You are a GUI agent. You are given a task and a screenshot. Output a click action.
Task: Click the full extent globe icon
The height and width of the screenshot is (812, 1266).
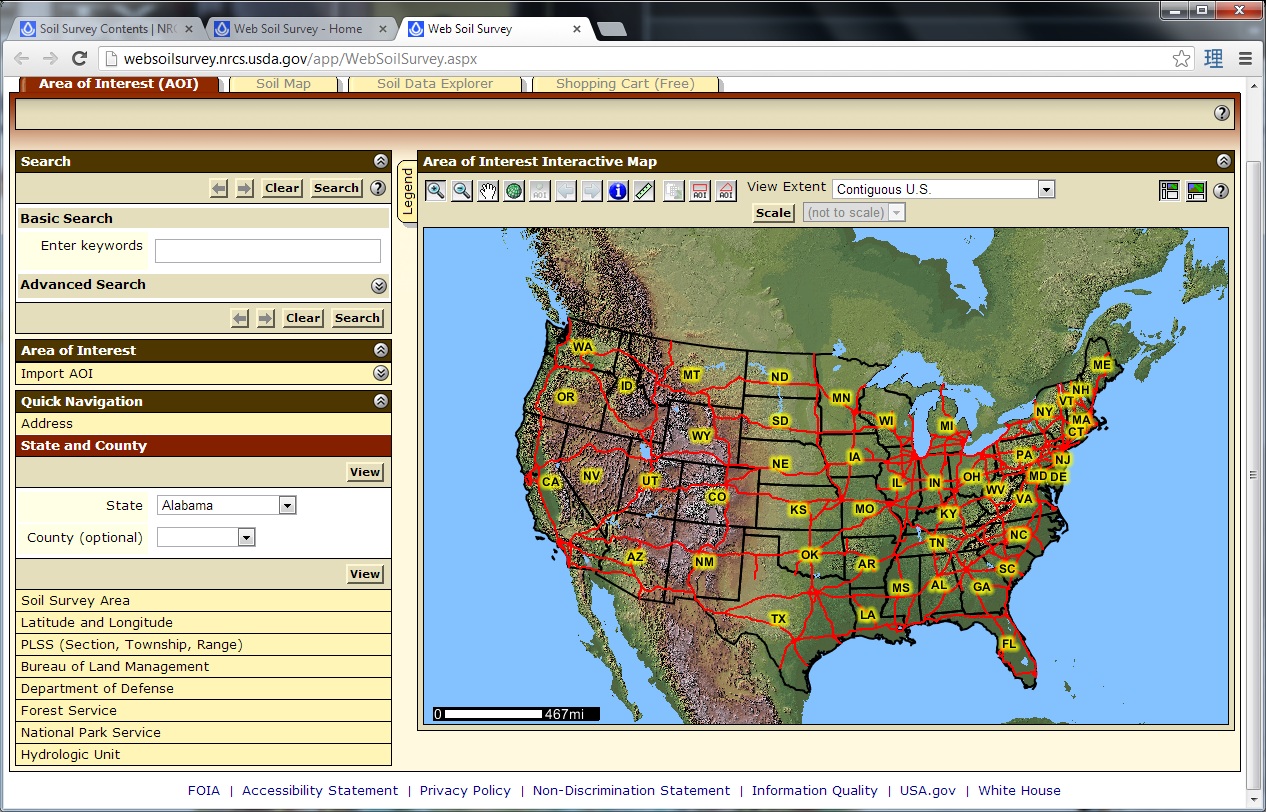(x=514, y=190)
